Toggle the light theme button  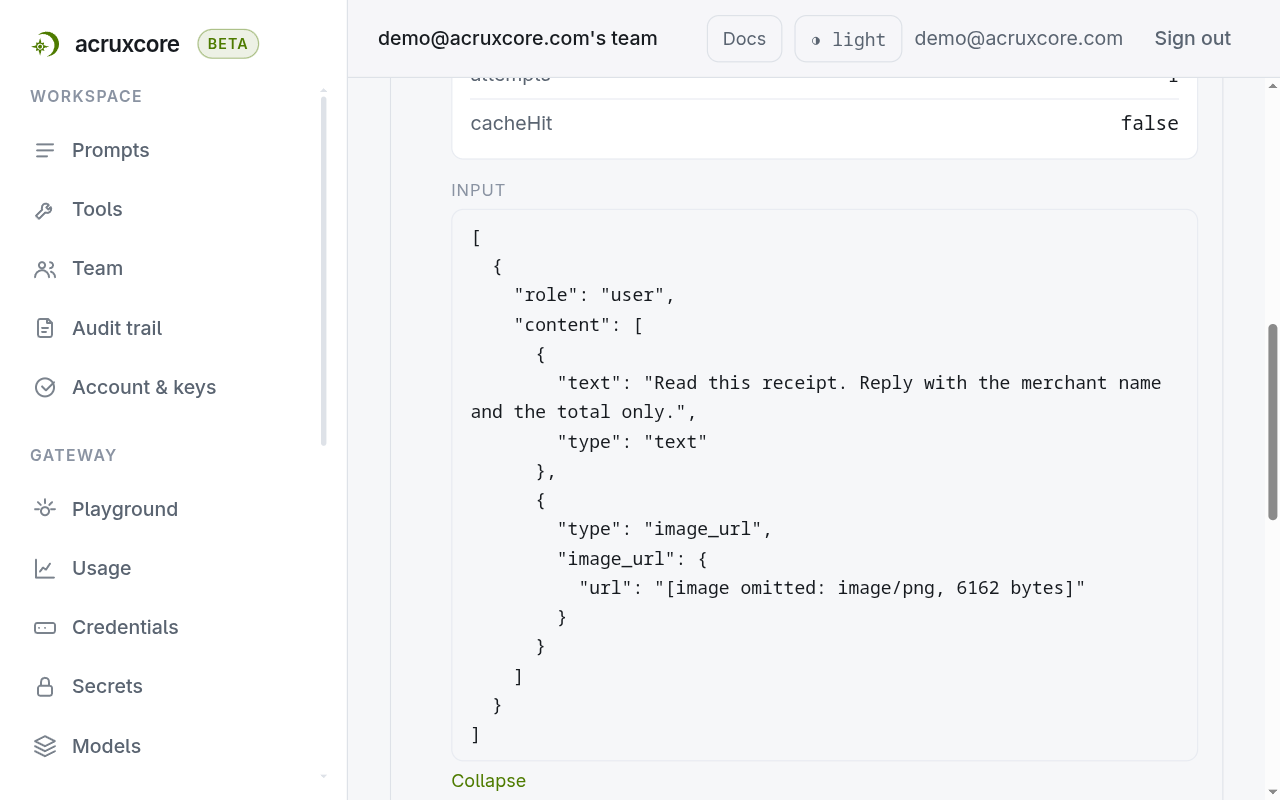coord(848,39)
